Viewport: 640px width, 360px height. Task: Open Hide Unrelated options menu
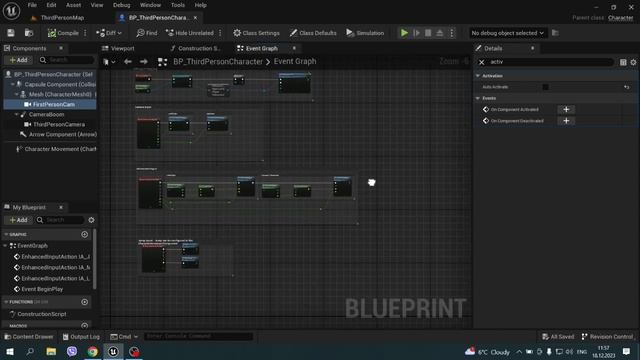pos(220,33)
